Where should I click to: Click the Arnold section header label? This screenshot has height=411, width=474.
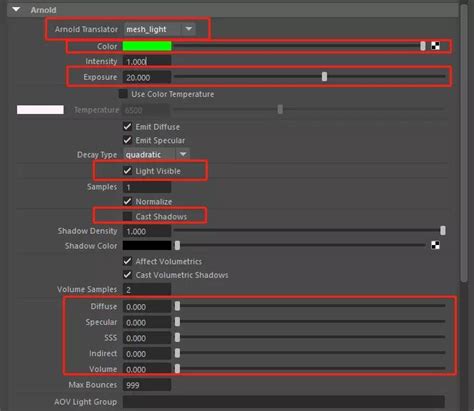(x=43, y=10)
